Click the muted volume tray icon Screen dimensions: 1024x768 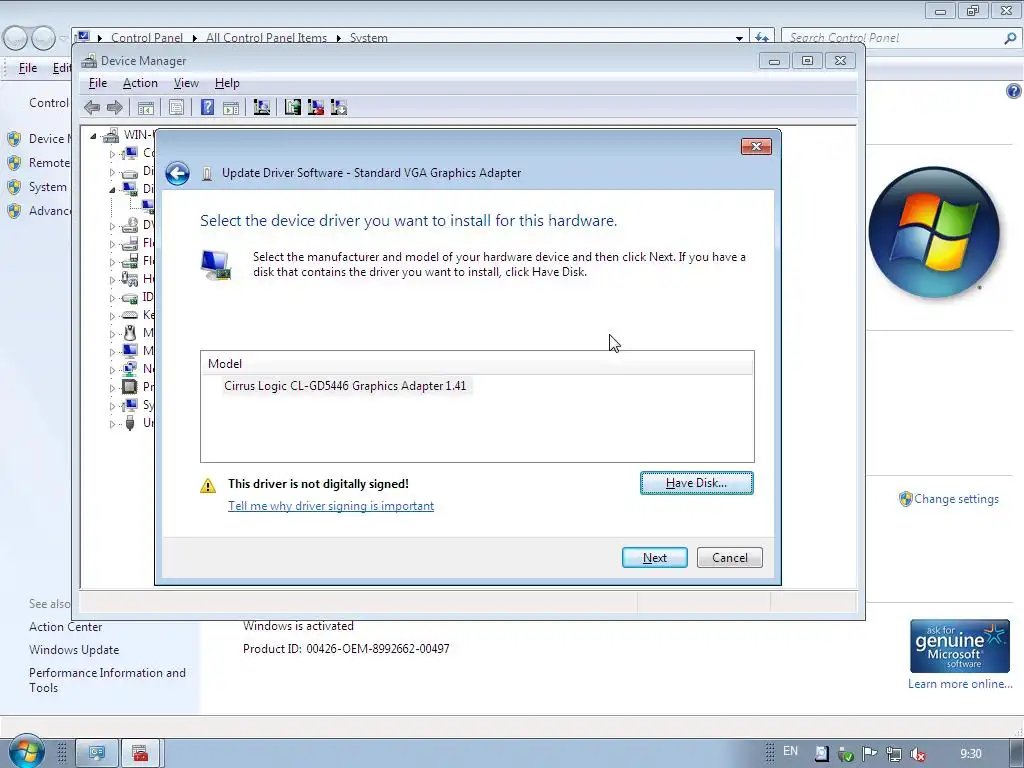point(917,754)
